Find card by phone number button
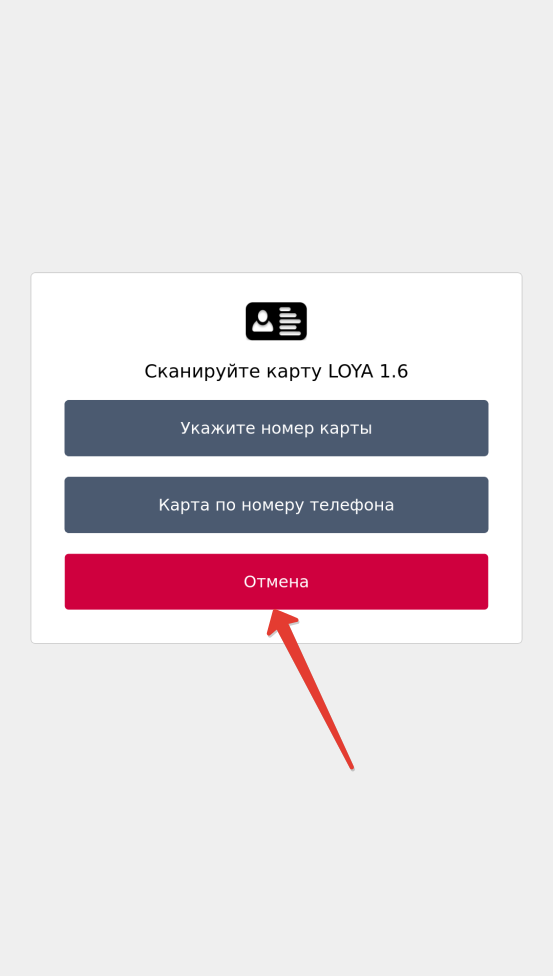This screenshot has width=553, height=976. click(x=276, y=505)
